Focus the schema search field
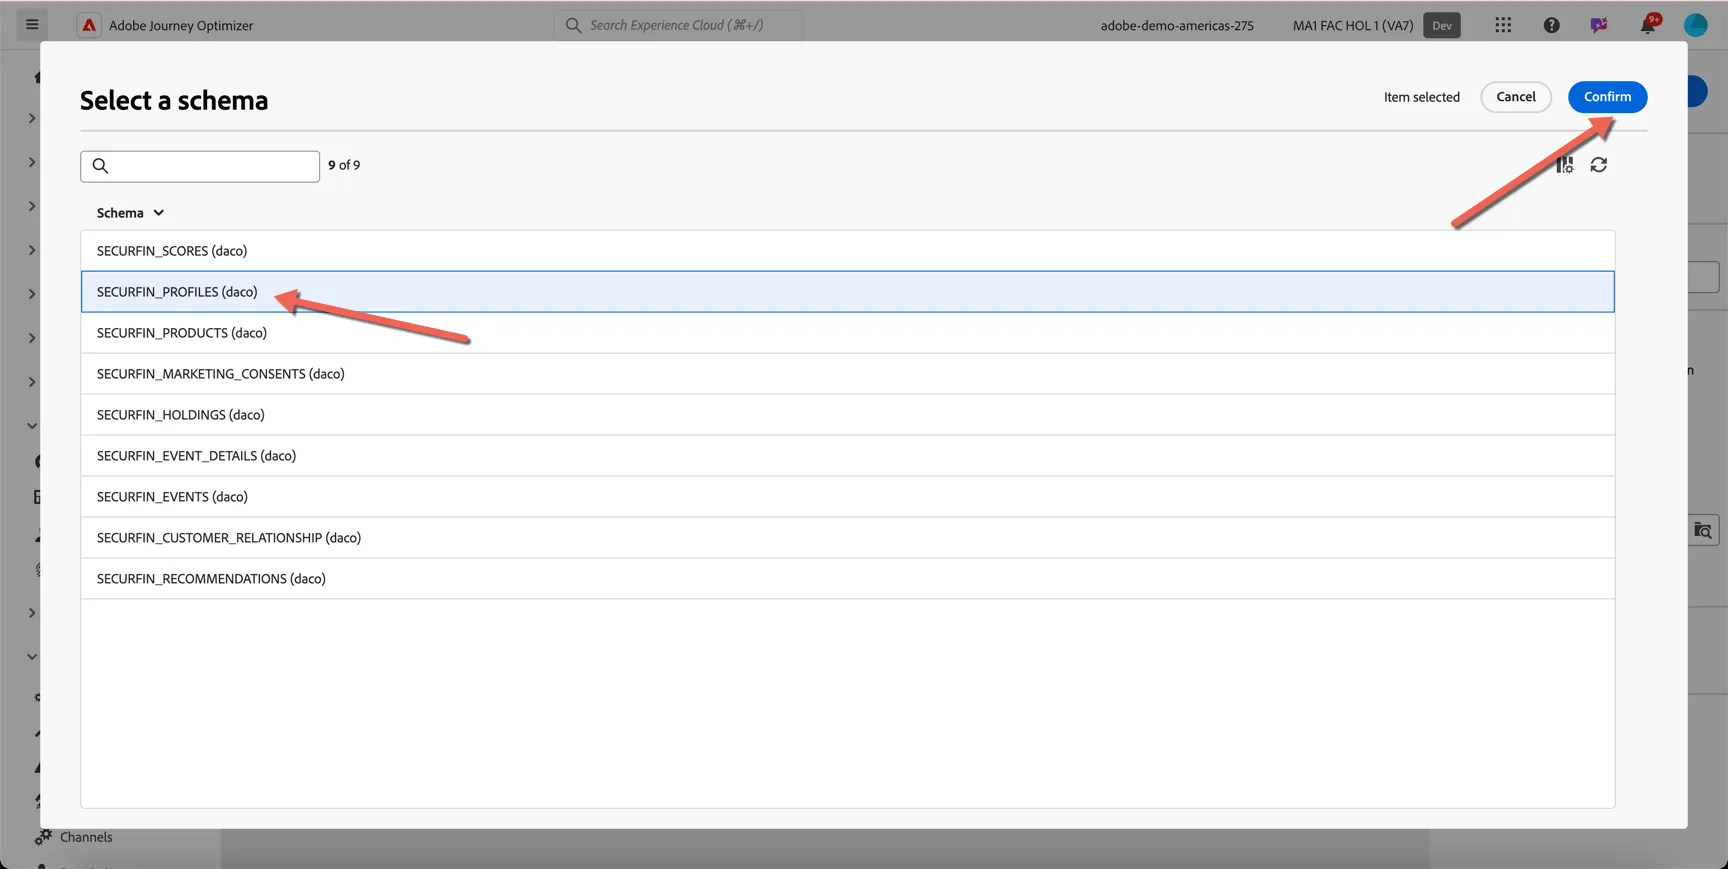 (200, 166)
